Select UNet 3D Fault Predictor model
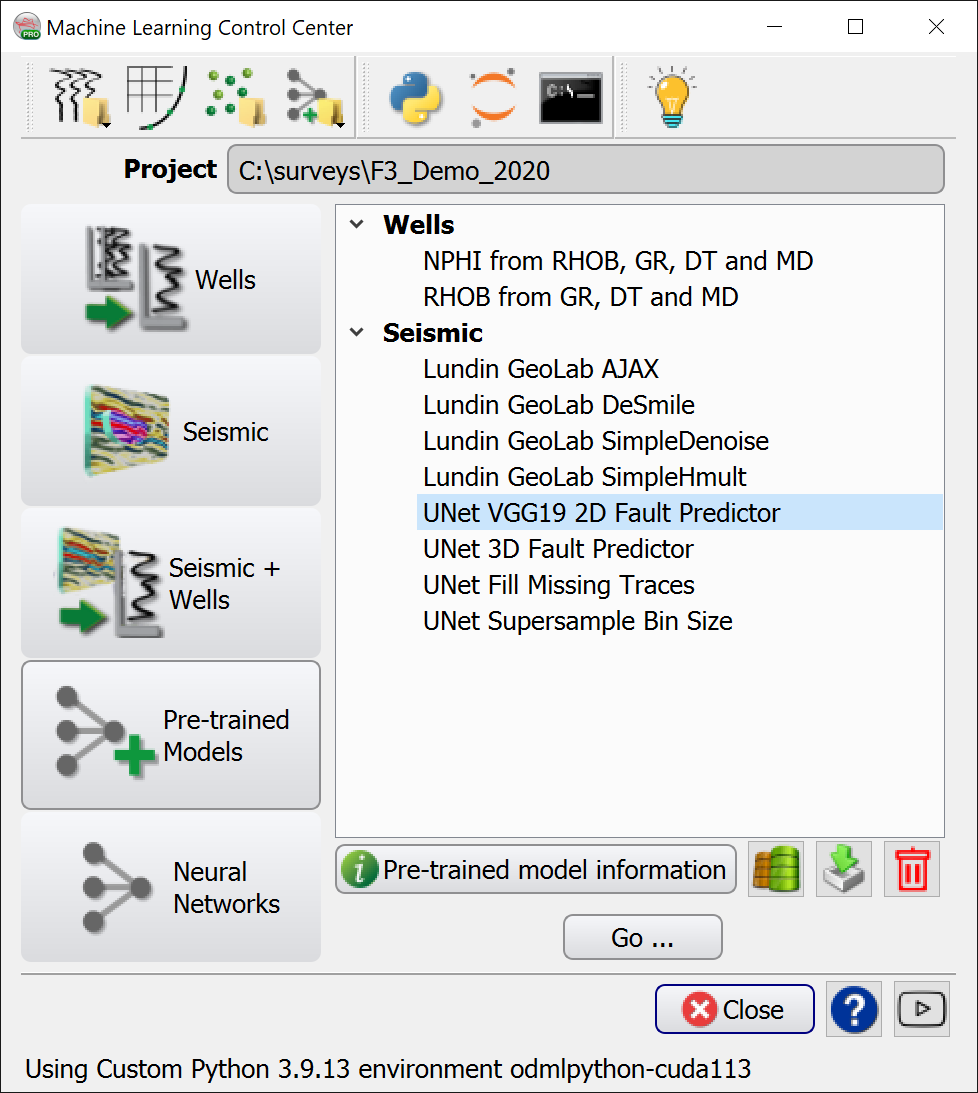This screenshot has width=978, height=1093. pos(558,549)
